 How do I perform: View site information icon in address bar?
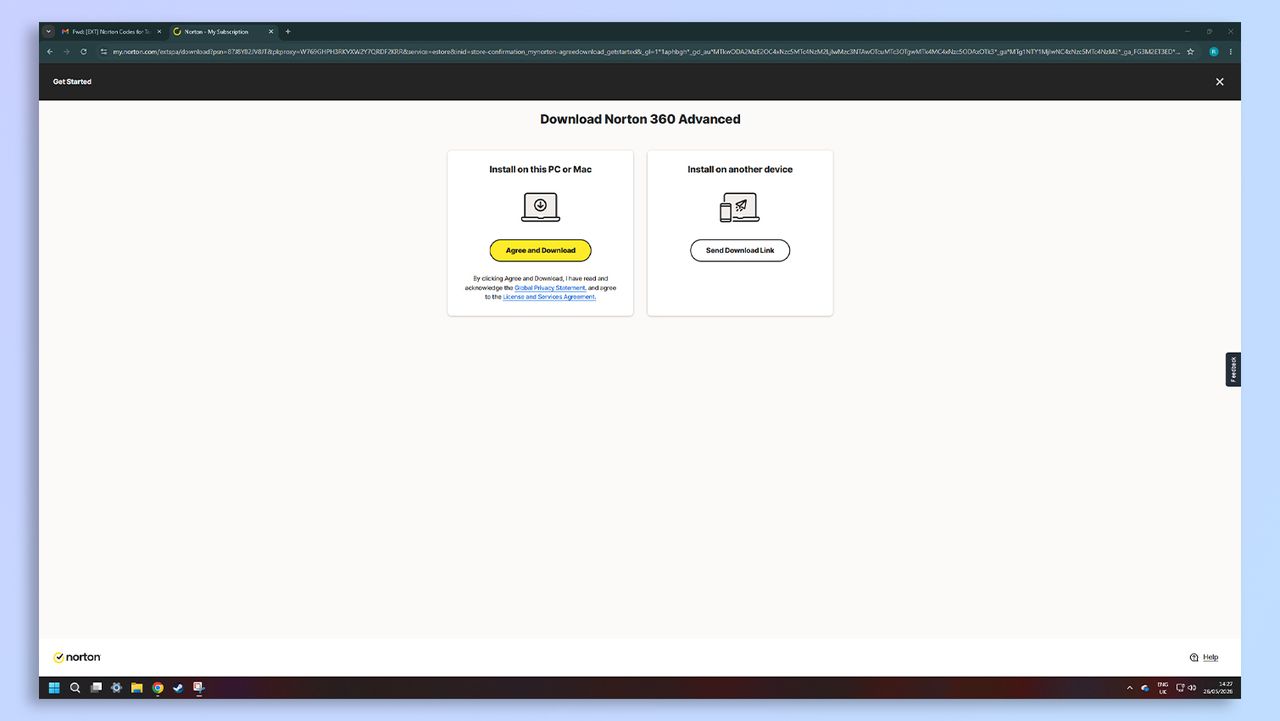(x=103, y=51)
